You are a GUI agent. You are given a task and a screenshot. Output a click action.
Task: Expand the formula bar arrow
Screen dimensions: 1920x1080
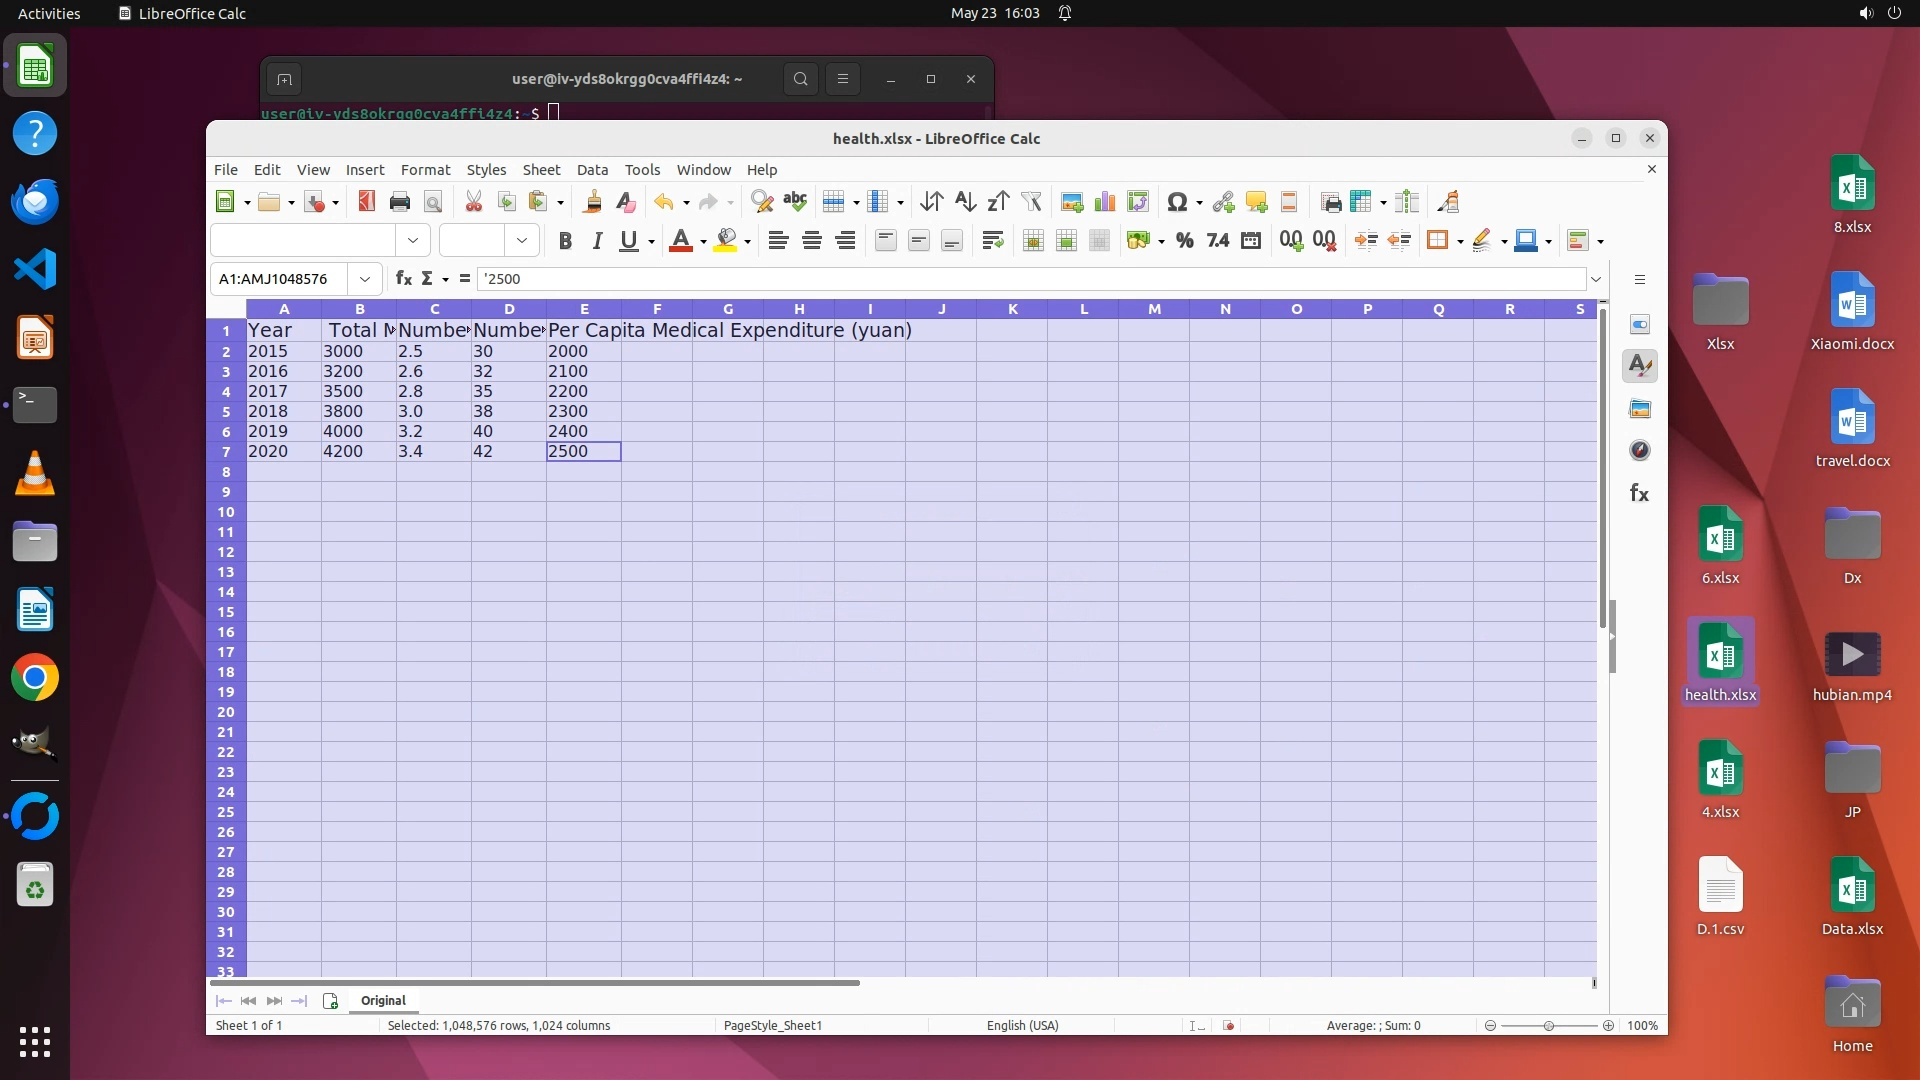click(1596, 279)
